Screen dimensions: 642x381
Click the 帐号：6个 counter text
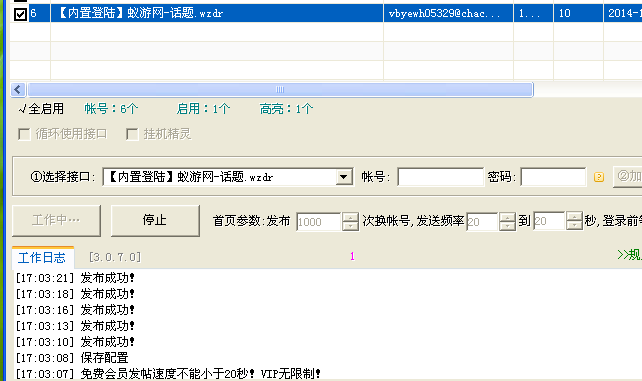coord(111,109)
